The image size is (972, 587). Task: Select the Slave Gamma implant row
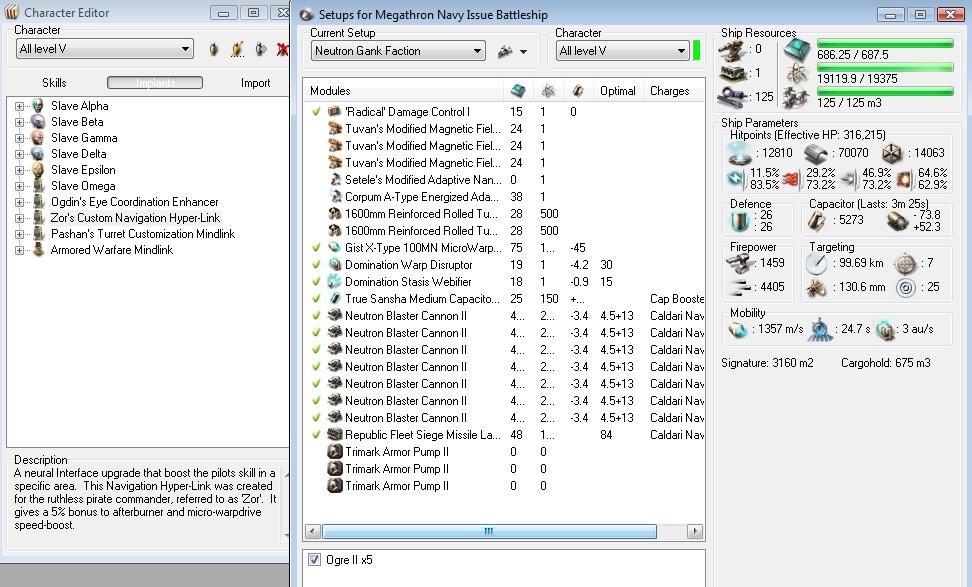(x=84, y=138)
